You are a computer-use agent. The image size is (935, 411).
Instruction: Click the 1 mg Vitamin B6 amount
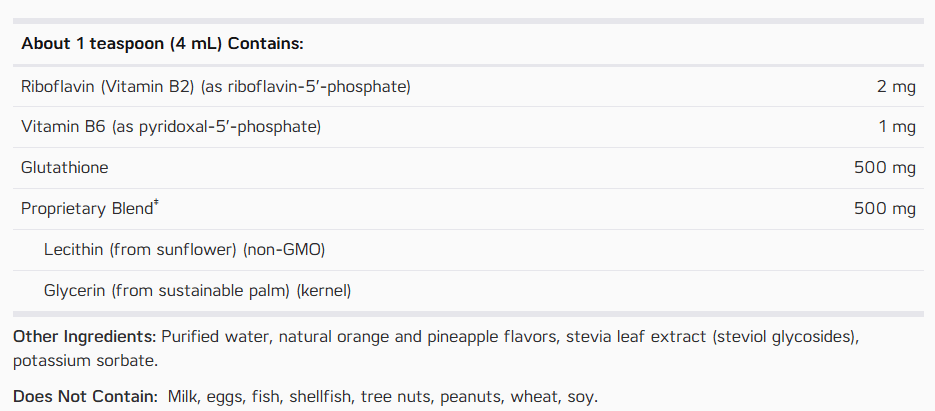[x=897, y=127]
